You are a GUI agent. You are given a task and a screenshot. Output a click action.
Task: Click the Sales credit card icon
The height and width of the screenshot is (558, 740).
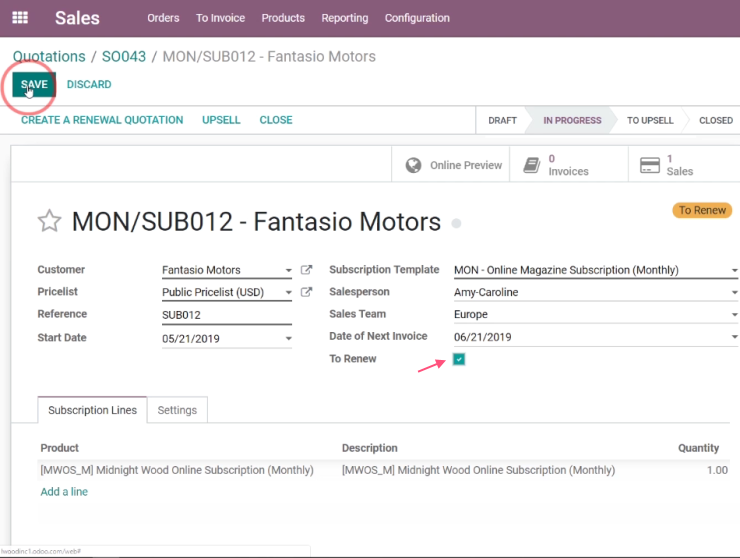coord(650,165)
